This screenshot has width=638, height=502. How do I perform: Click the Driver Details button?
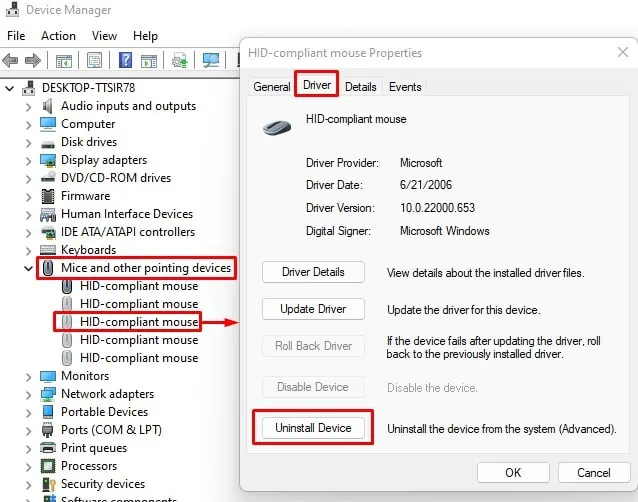[313, 272]
